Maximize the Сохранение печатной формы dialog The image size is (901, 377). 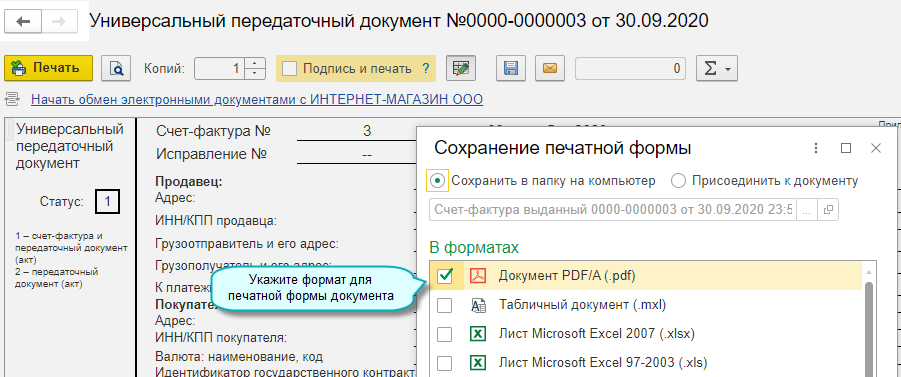846,148
